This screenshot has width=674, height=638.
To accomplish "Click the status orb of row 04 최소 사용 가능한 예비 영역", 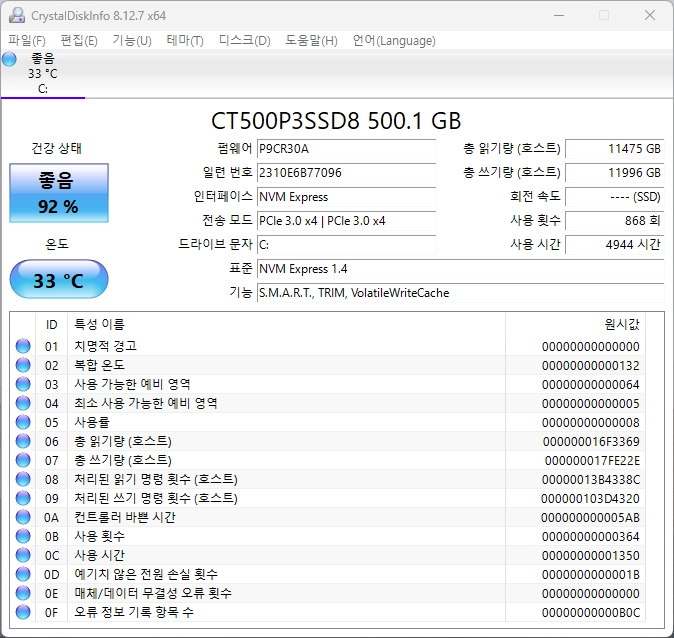I will point(23,403).
